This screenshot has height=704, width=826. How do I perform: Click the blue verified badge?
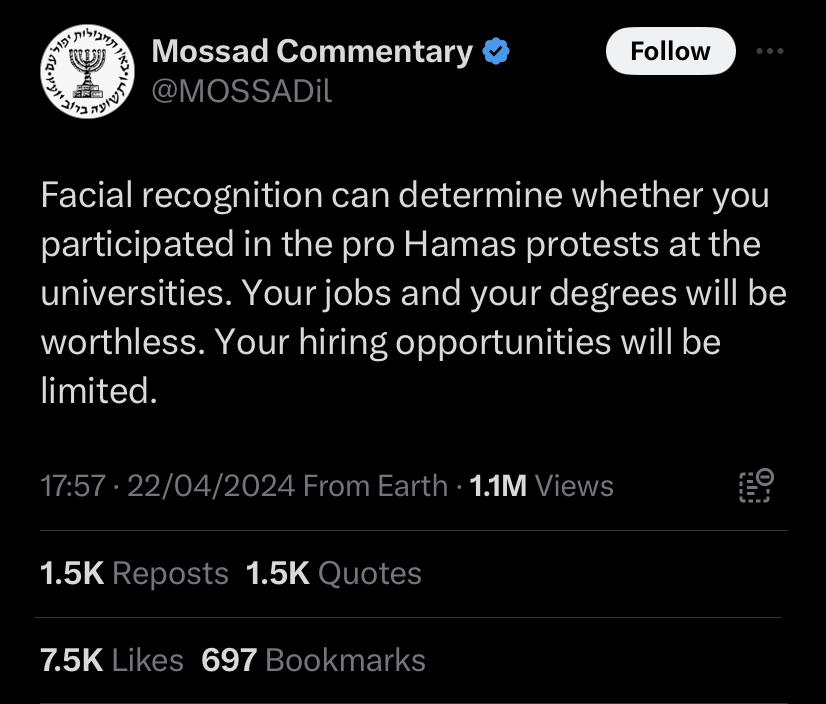(497, 50)
